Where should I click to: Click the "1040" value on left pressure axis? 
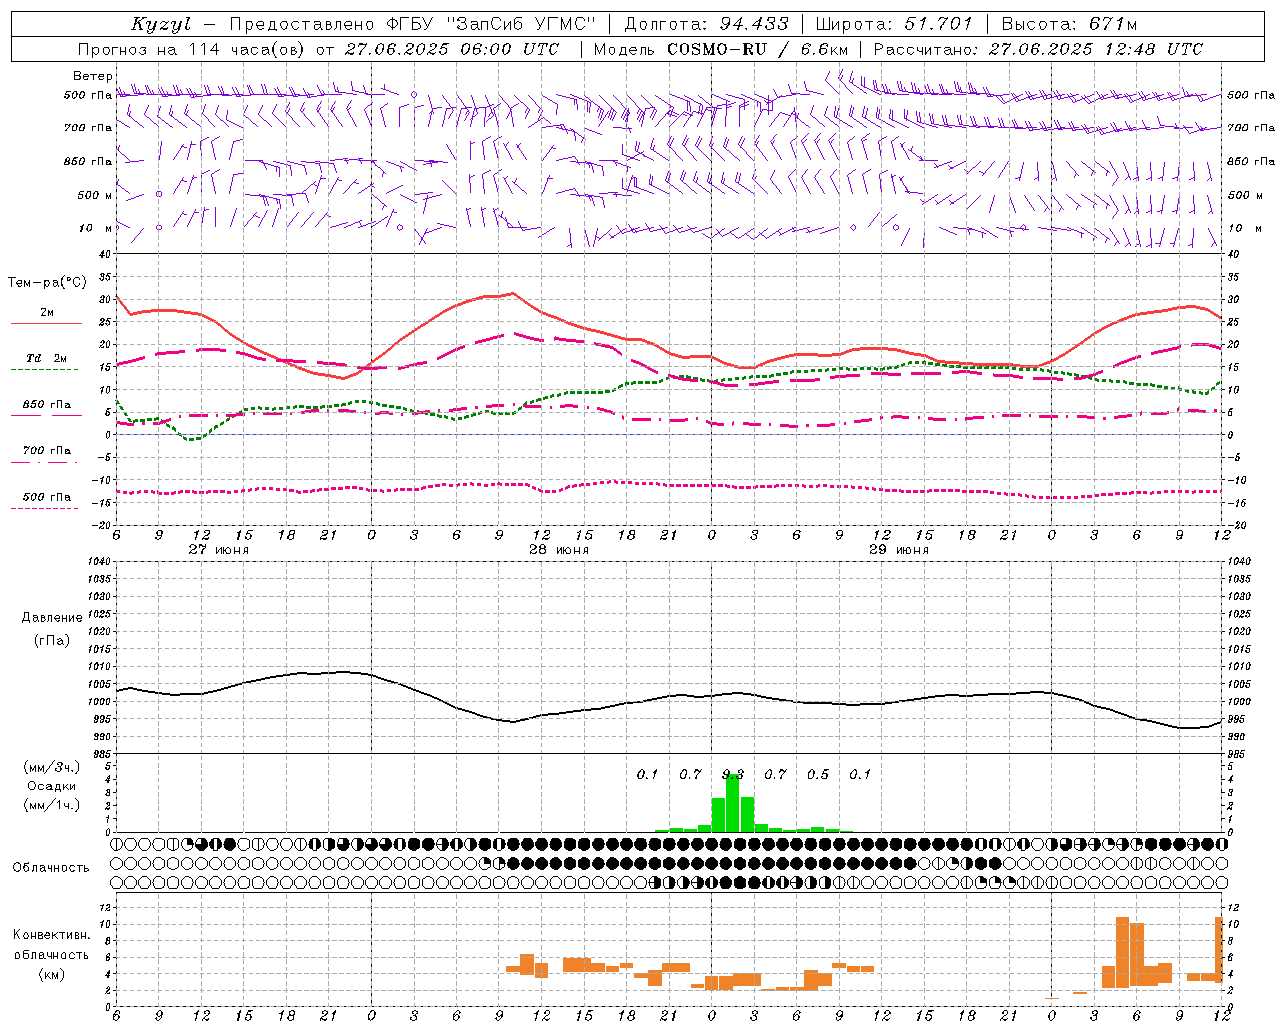click(x=97, y=561)
